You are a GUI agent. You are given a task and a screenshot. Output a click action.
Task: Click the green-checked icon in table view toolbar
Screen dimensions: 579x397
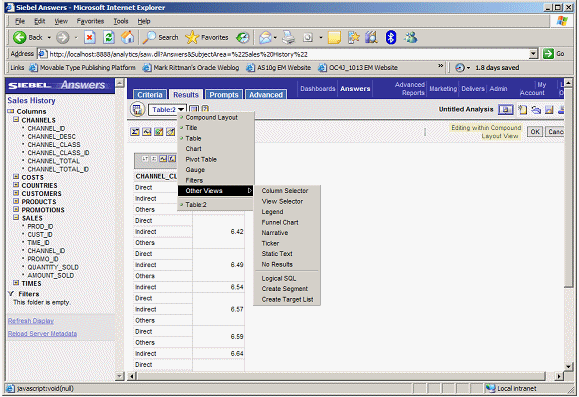159,132
